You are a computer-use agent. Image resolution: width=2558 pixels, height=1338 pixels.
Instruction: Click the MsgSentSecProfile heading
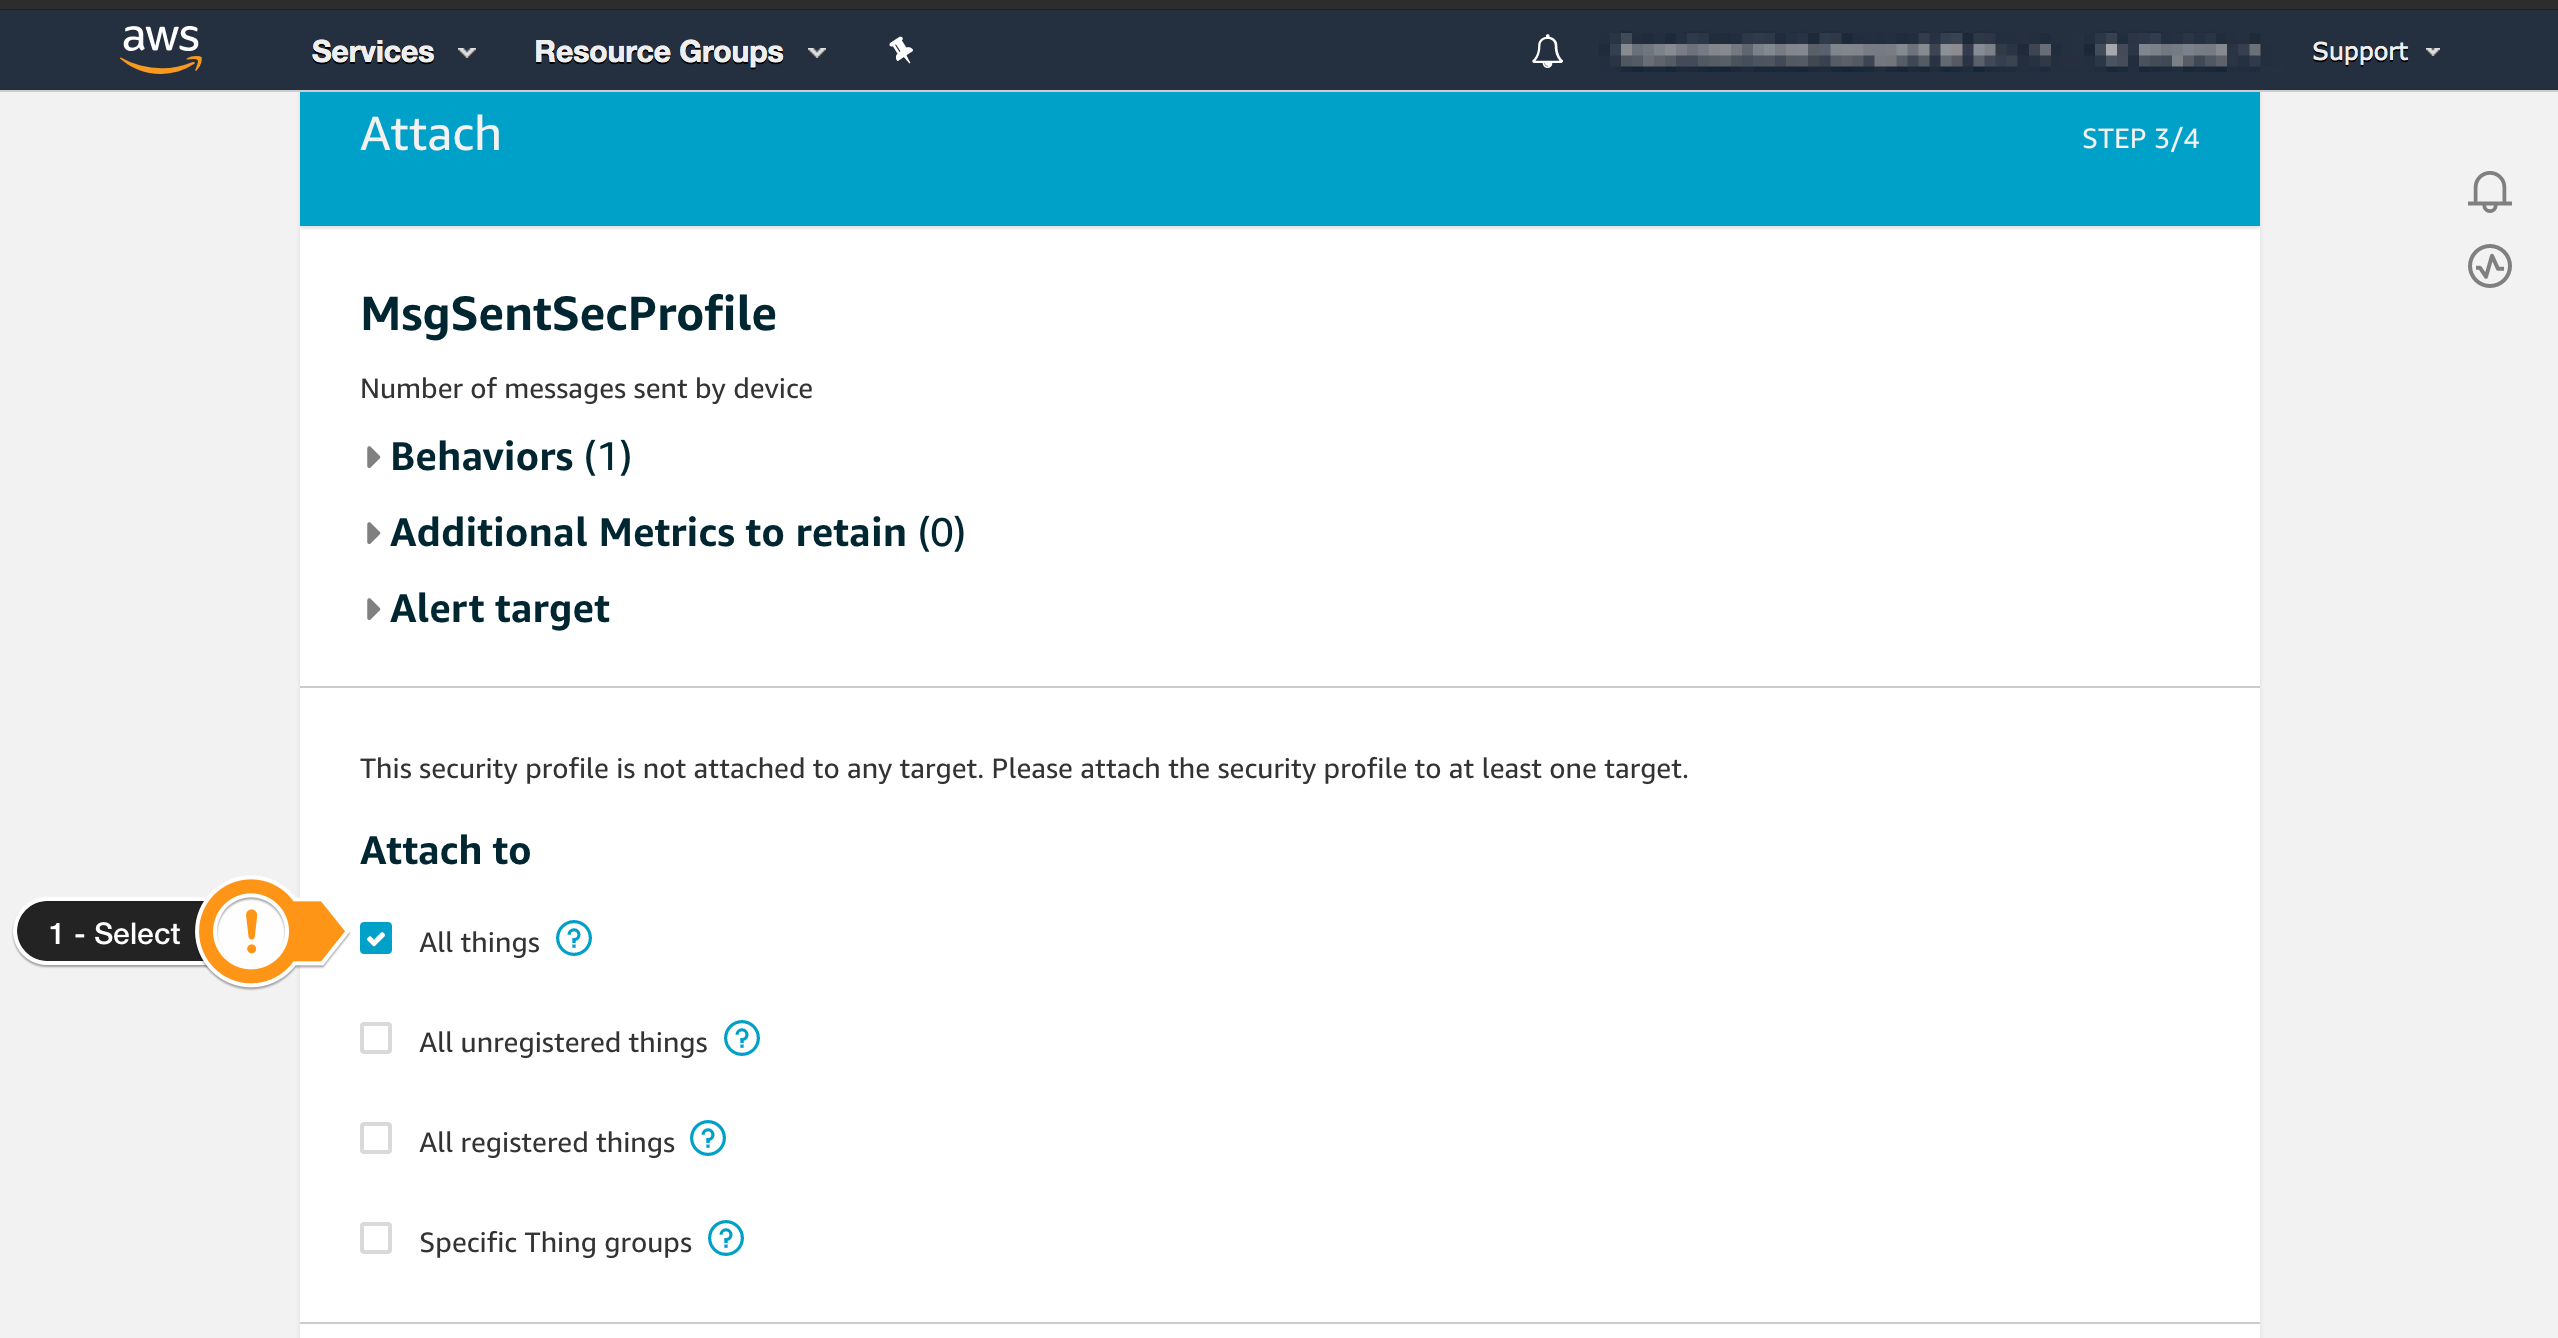click(568, 314)
